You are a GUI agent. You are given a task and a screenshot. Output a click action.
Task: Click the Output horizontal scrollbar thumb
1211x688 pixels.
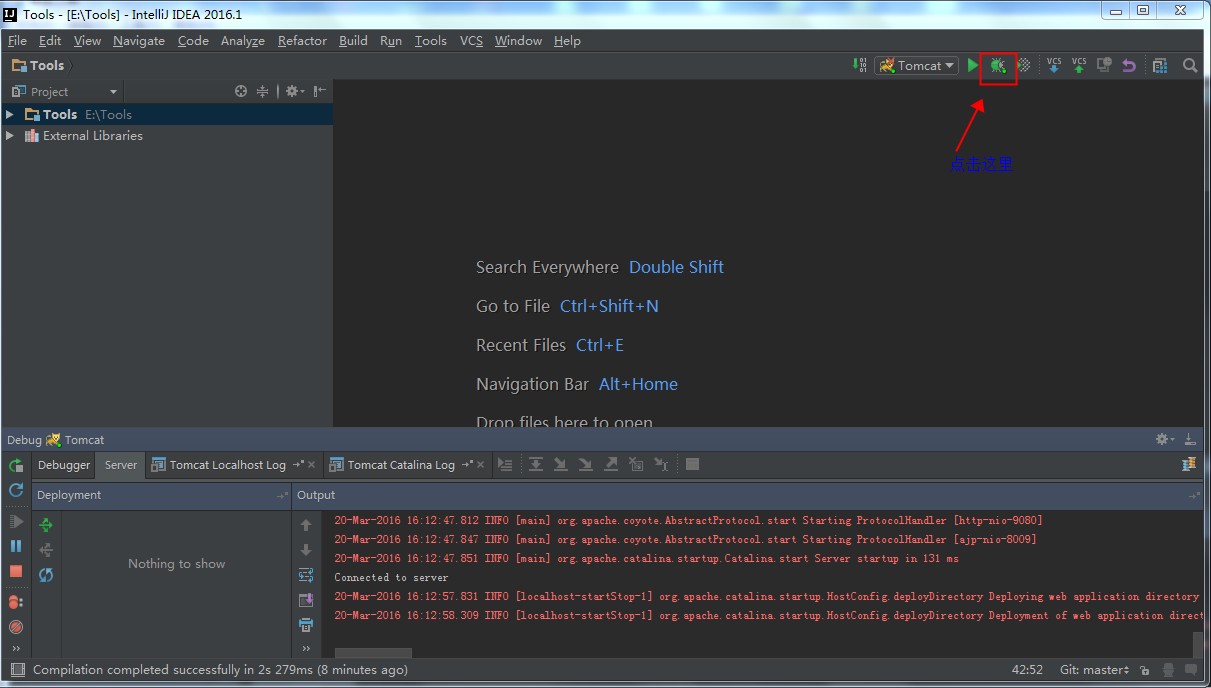[x=373, y=653]
